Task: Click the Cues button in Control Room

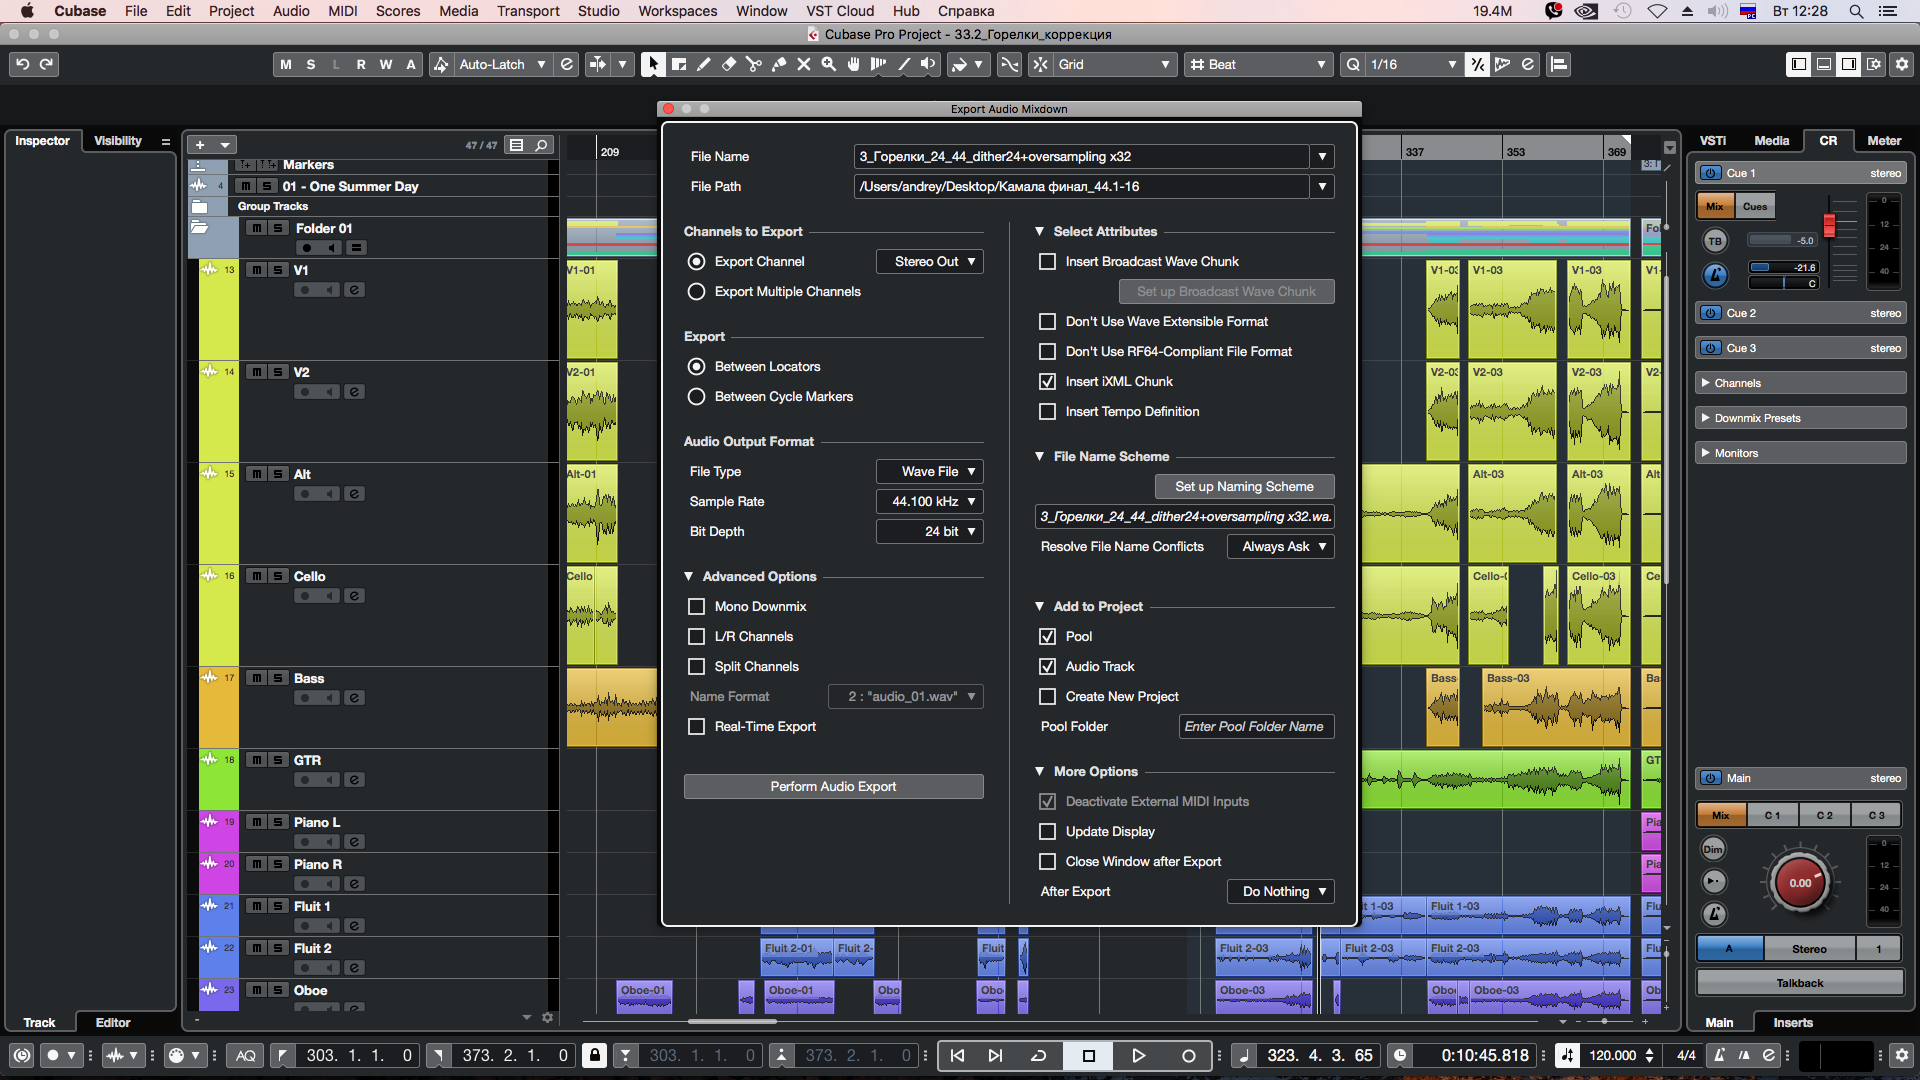Action: point(1755,206)
